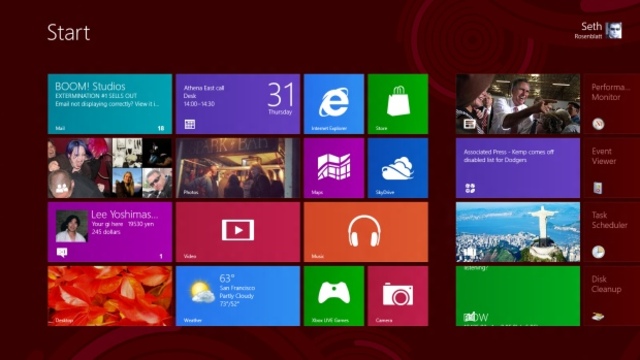Viewport: 640px width, 360px height.
Task: Open the Camera tile
Action: 398,296
